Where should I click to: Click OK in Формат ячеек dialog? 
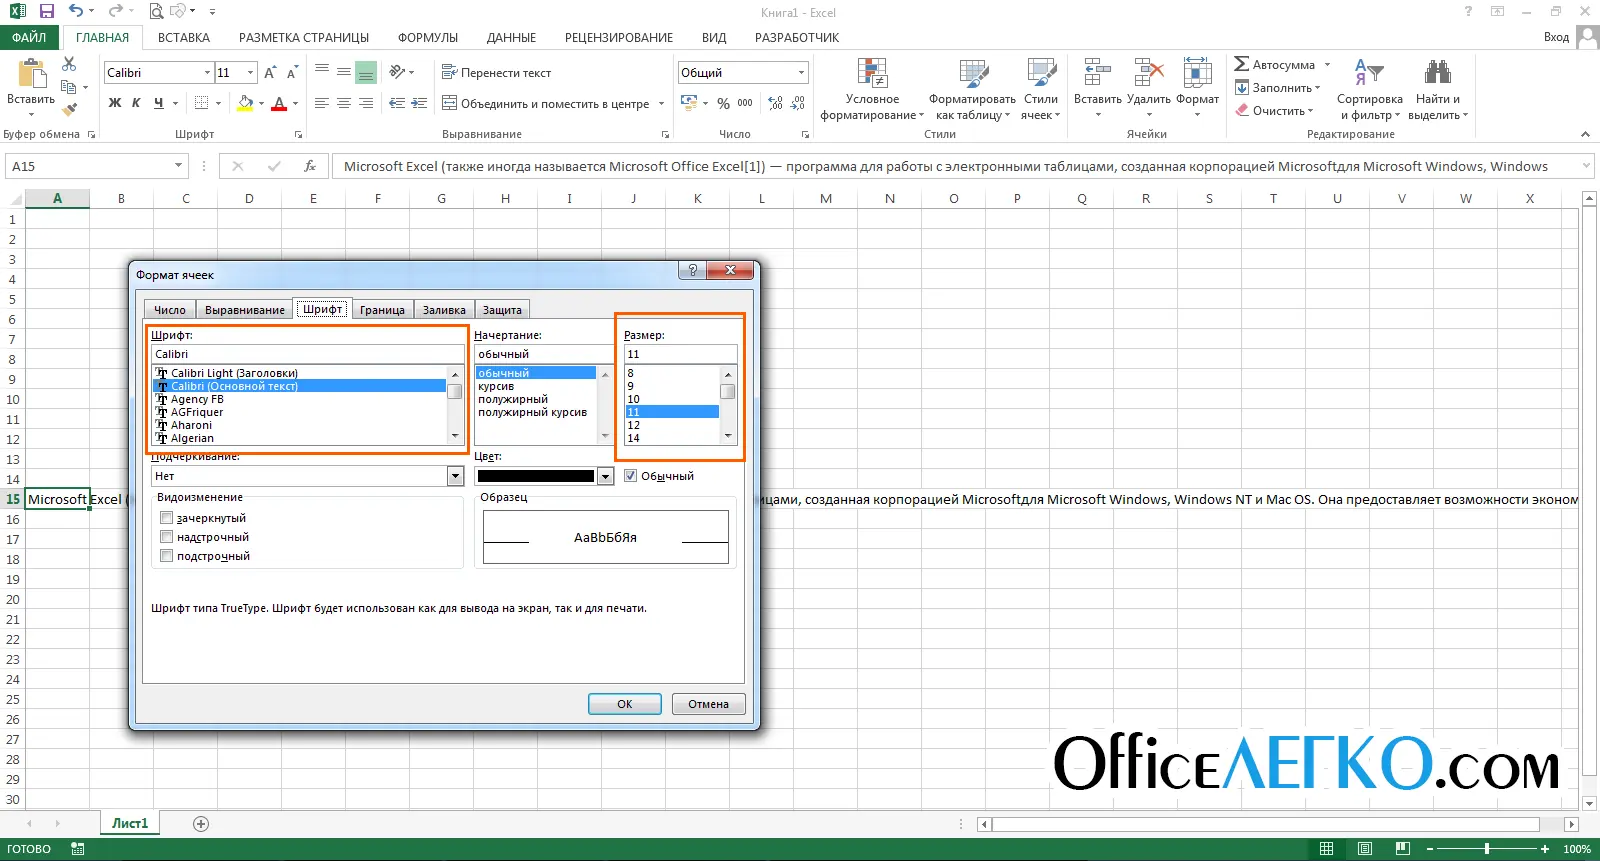pyautogui.click(x=625, y=704)
